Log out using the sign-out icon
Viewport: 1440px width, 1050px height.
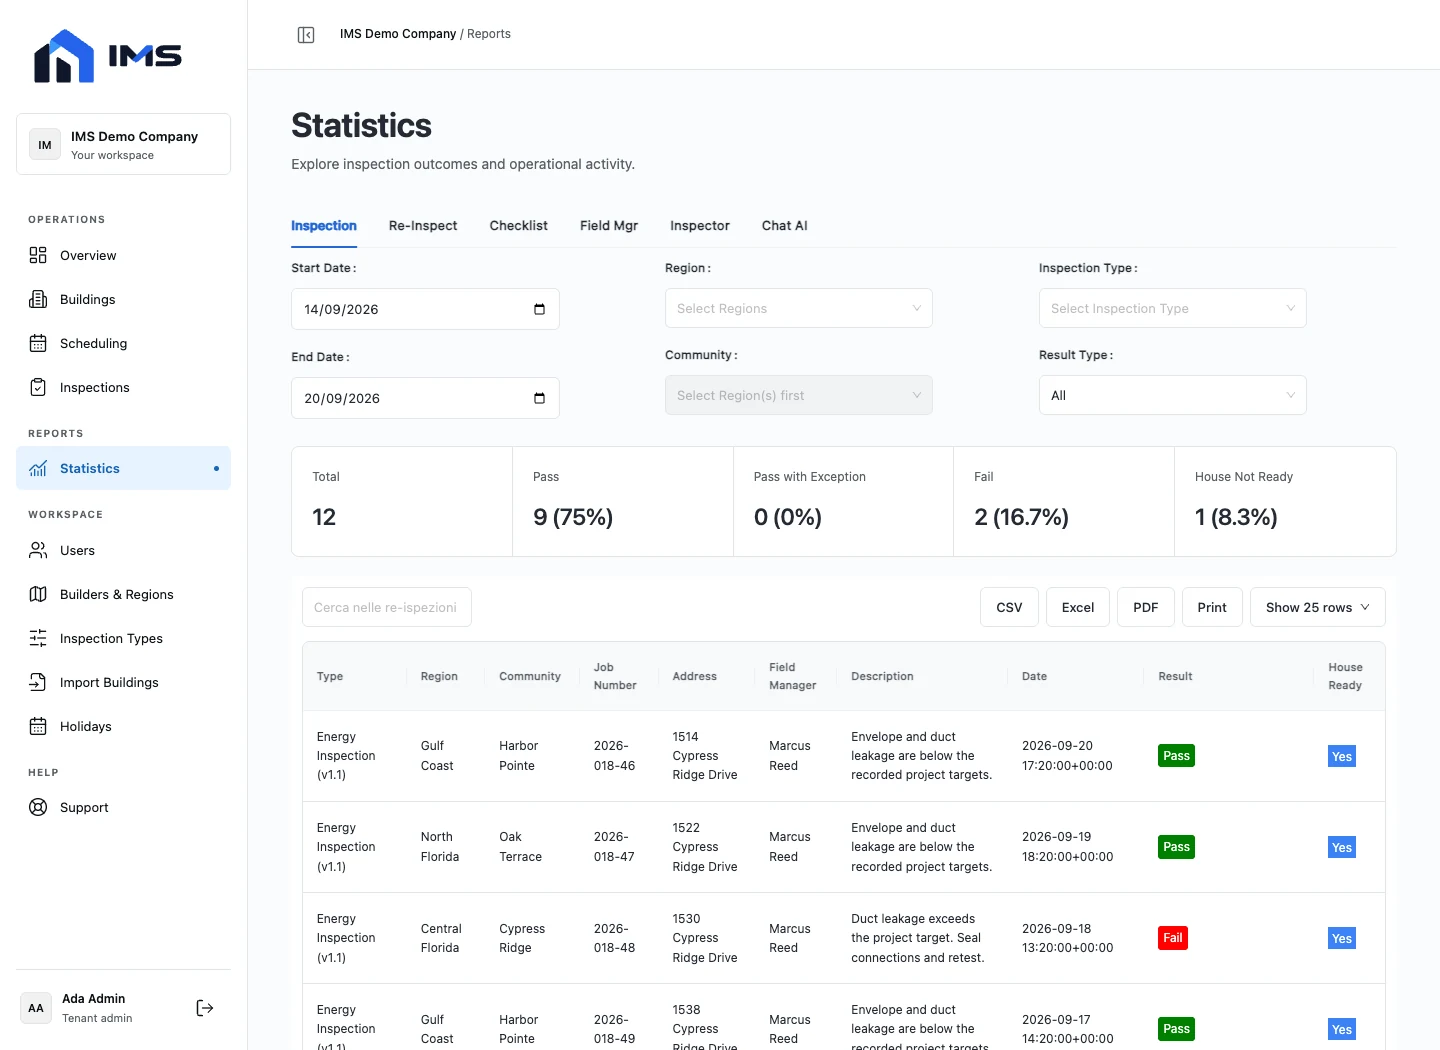[x=205, y=1008]
